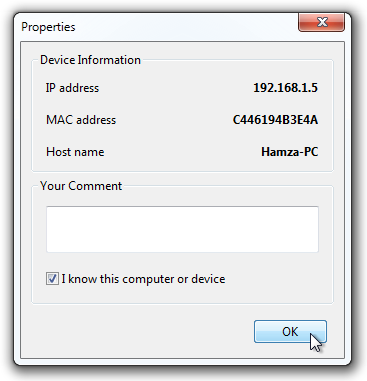367x381 pixels.
Task: Select the MAC address value C446194B3E4A
Action: (x=275, y=120)
